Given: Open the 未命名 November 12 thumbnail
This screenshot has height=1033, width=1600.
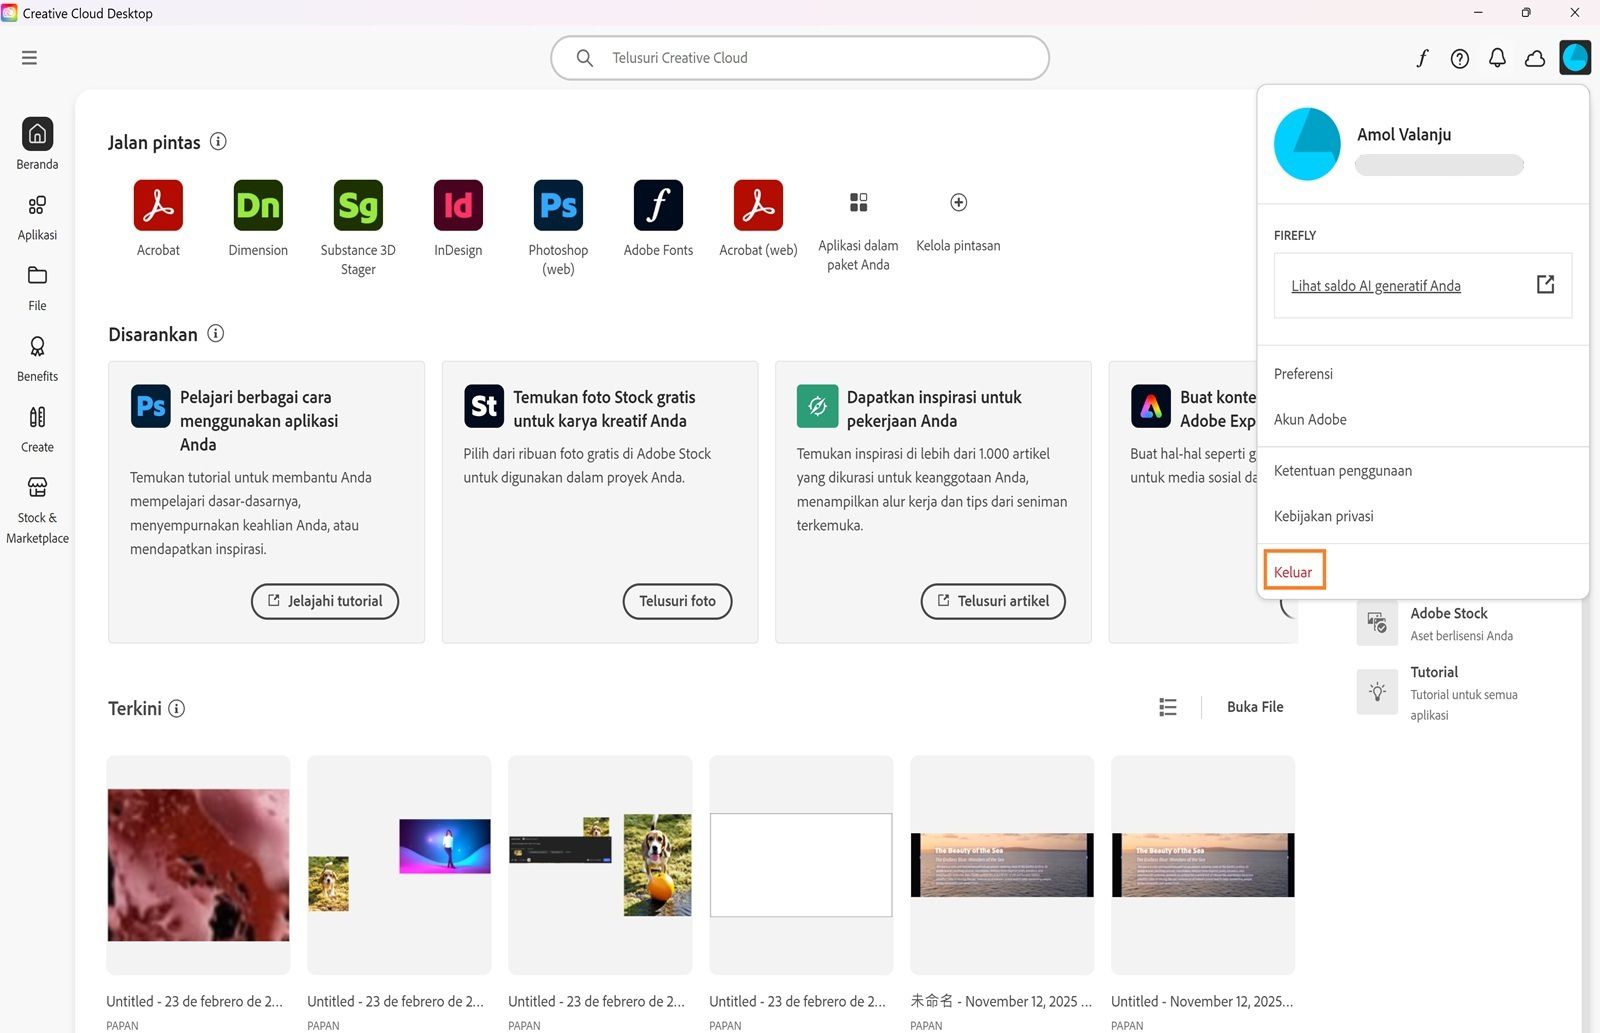Looking at the screenshot, I should click(x=1002, y=865).
